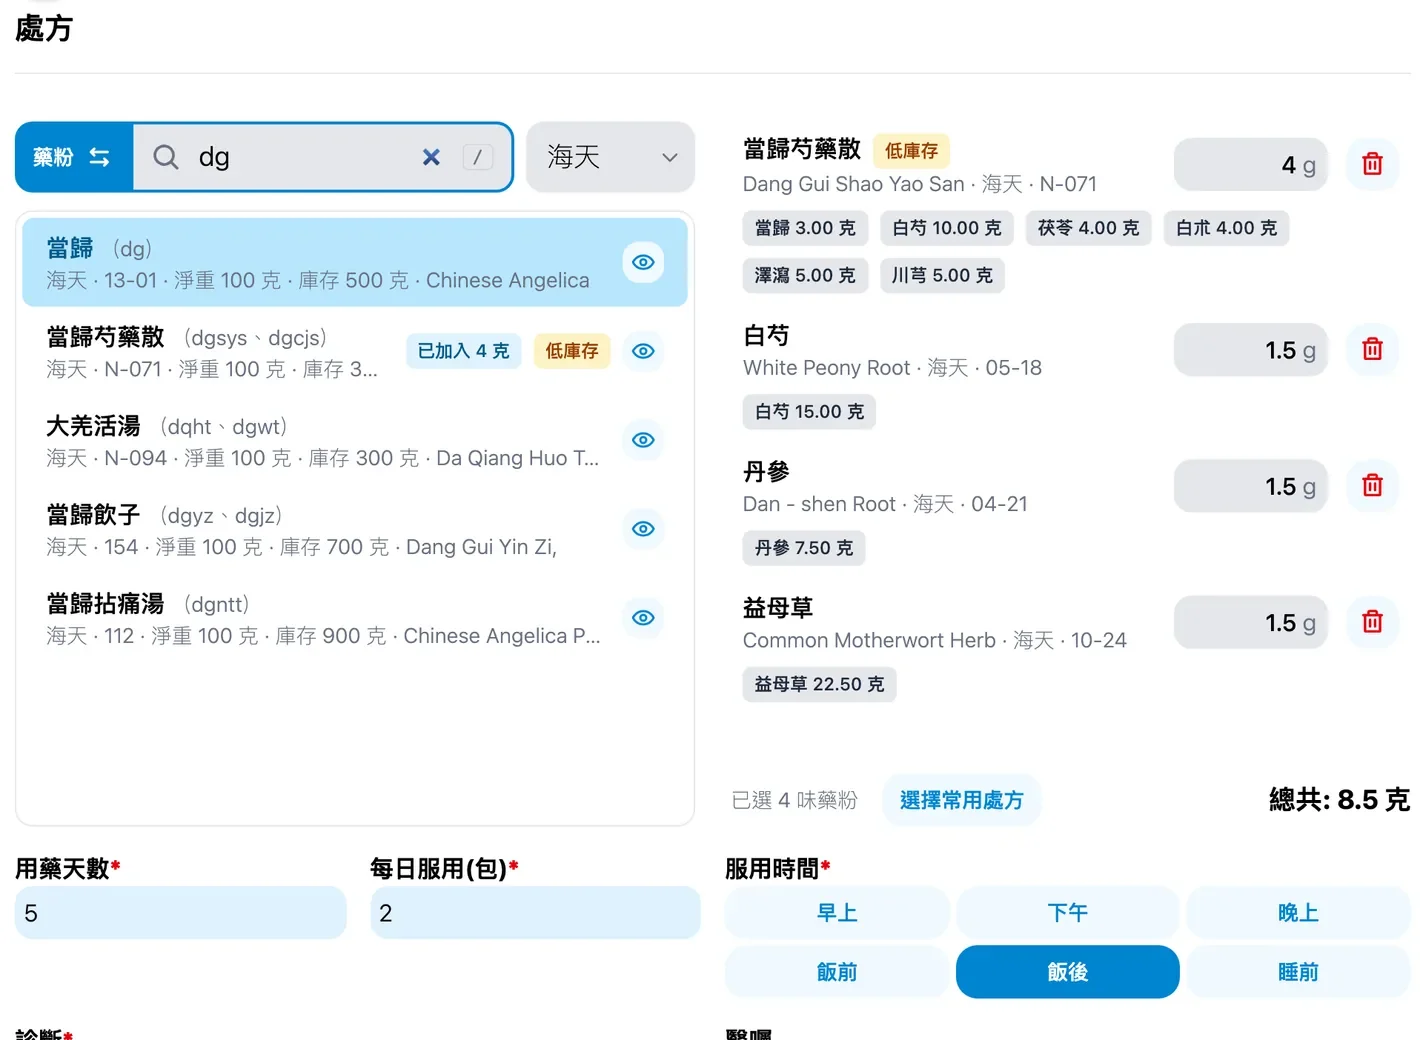
Task: Click the 低庫存 tag in search results
Action: (x=572, y=351)
